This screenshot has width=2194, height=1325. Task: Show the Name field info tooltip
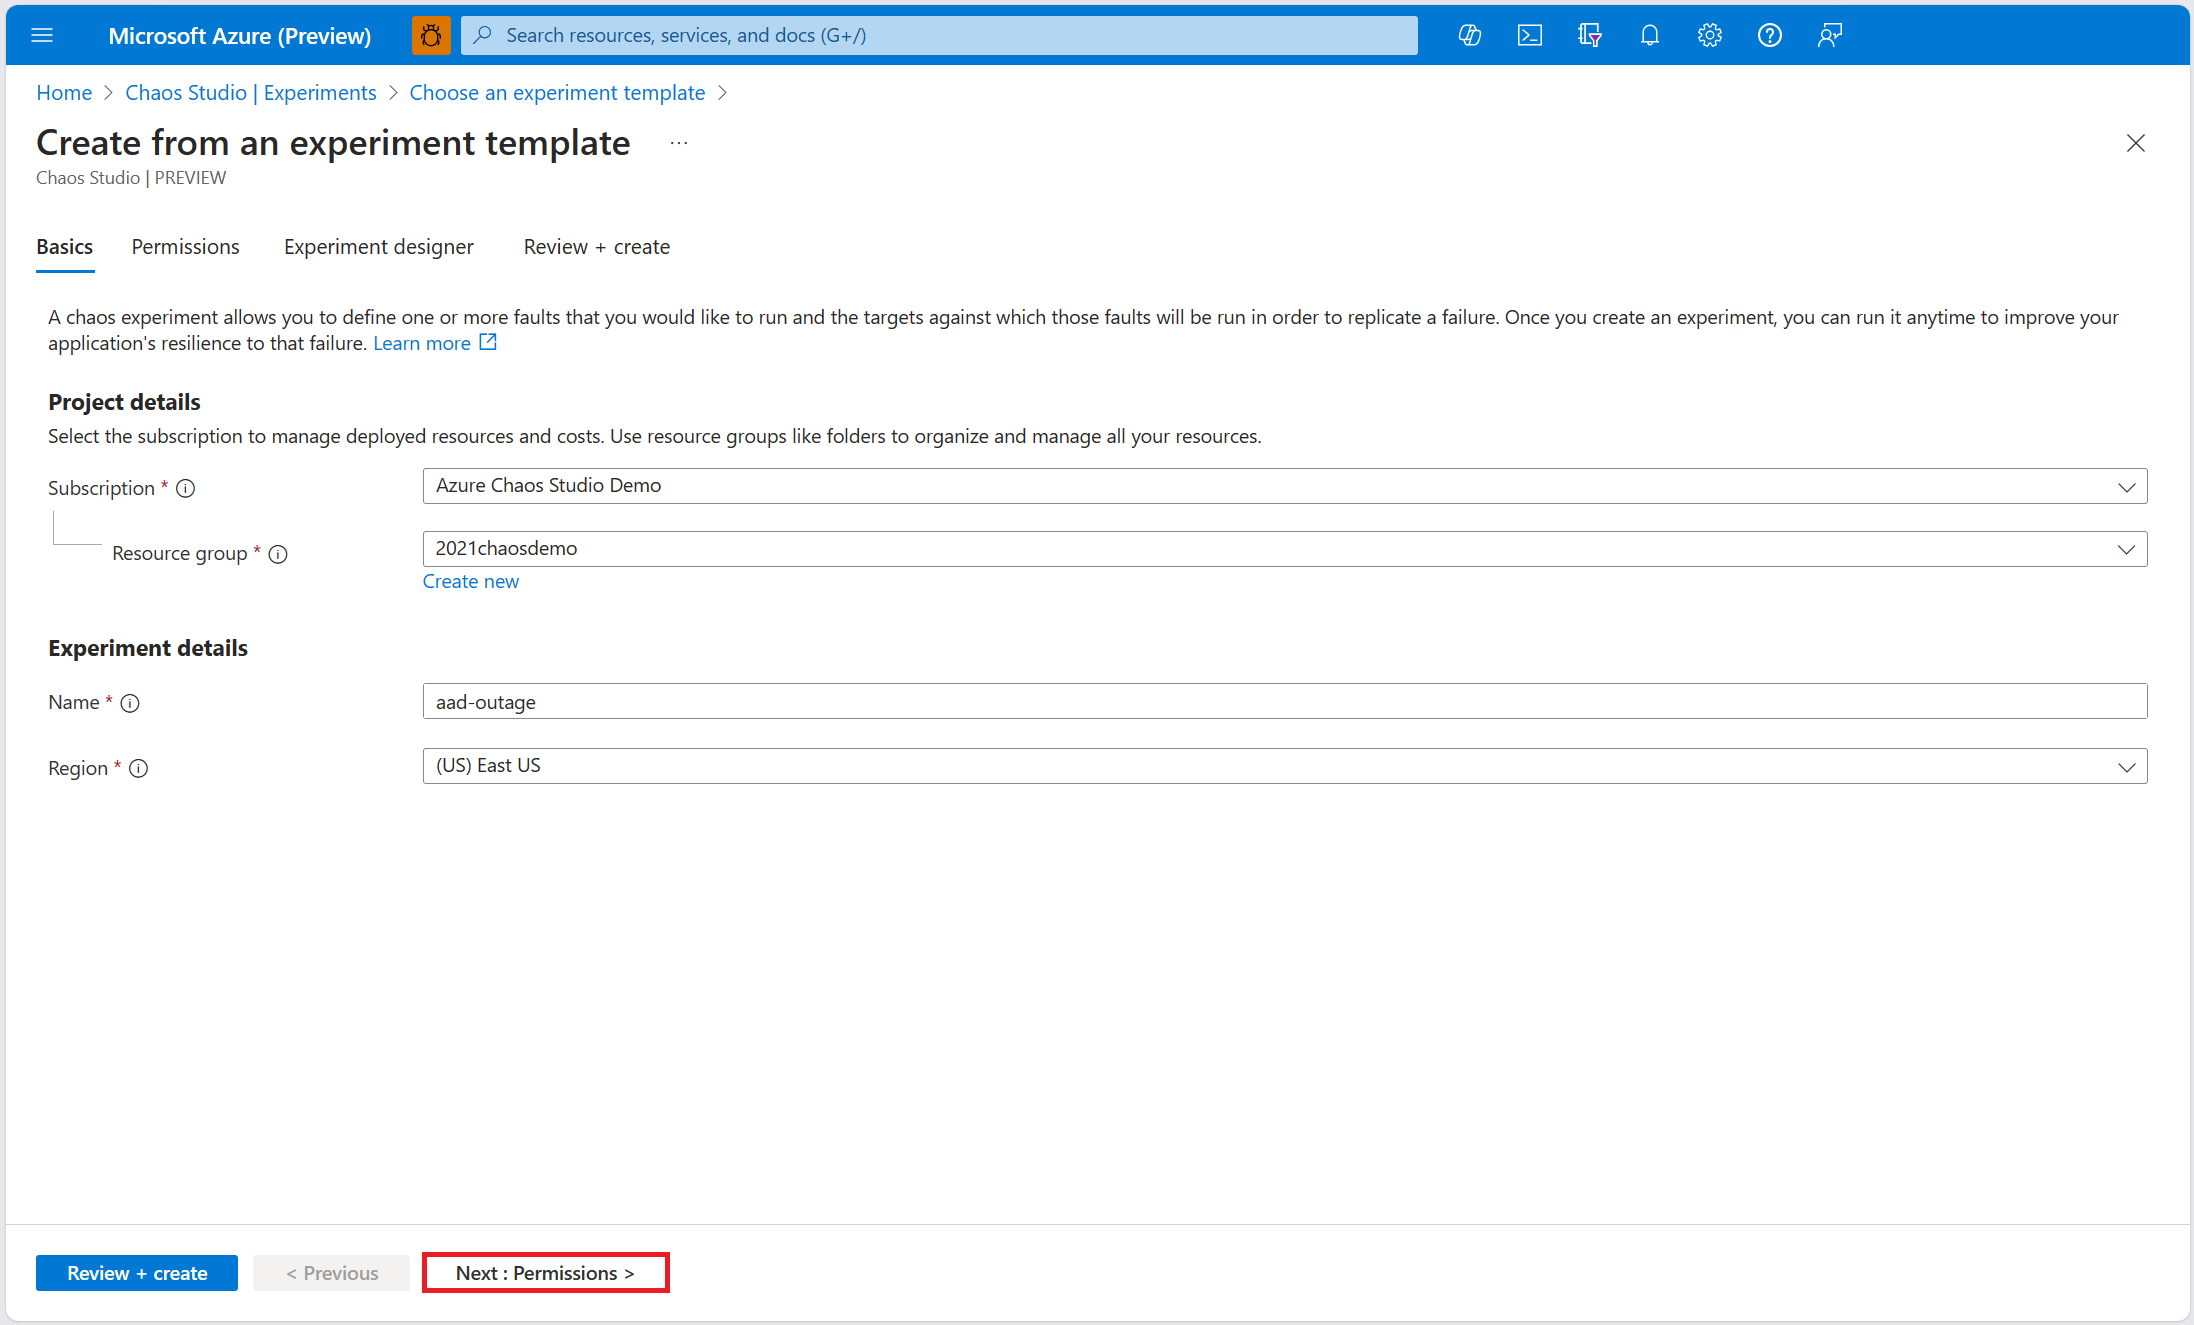click(131, 703)
